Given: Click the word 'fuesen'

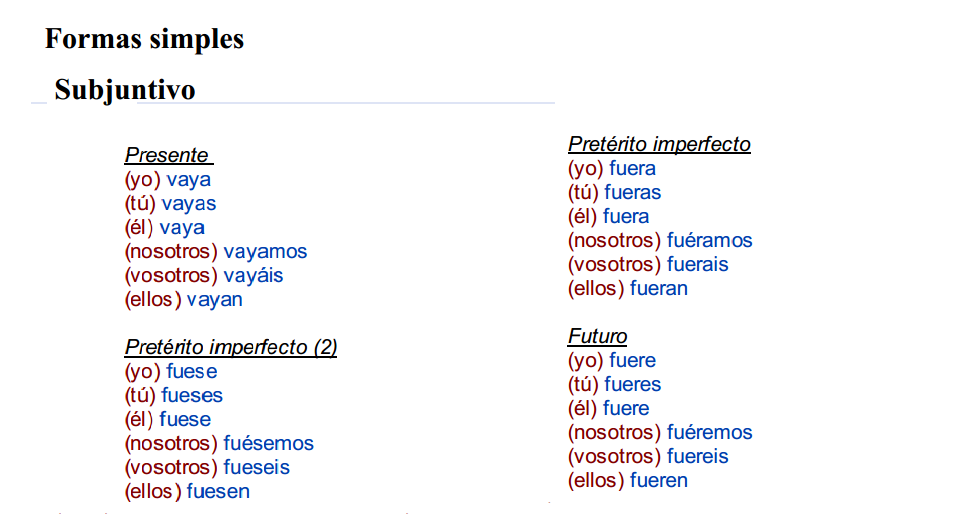Looking at the screenshot, I should tap(218, 491).
